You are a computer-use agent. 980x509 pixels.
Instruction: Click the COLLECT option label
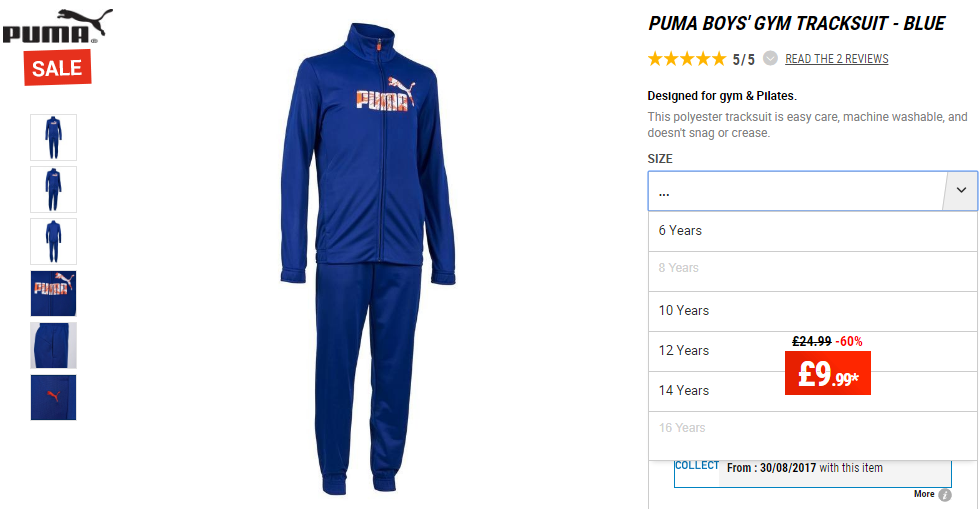697,466
